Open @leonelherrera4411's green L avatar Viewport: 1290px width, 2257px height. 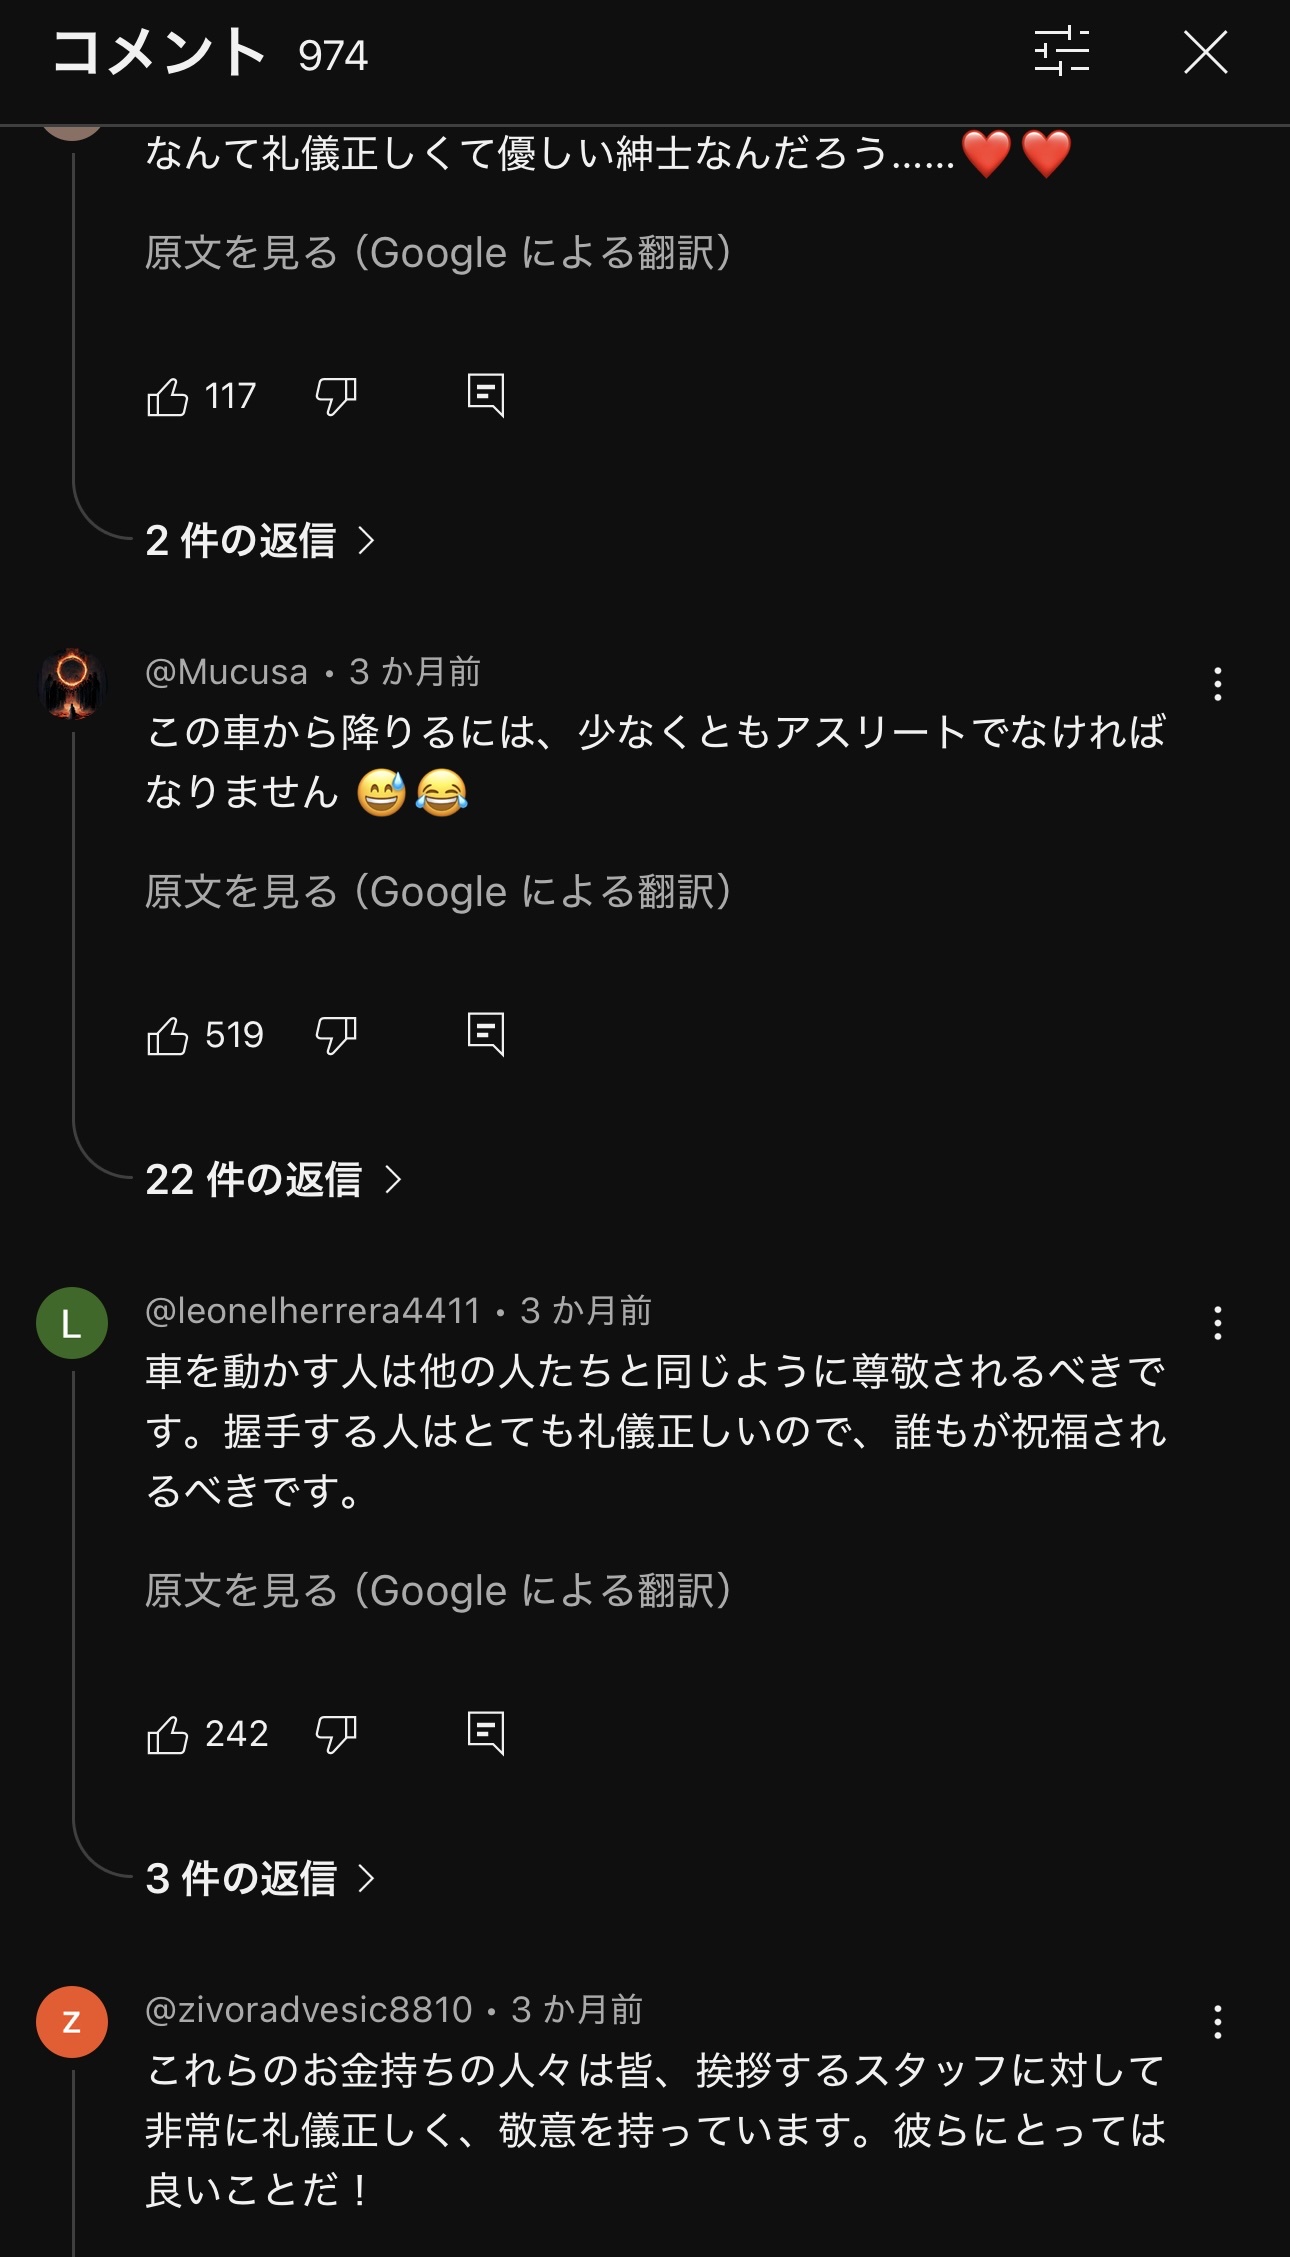pyautogui.click(x=72, y=1323)
